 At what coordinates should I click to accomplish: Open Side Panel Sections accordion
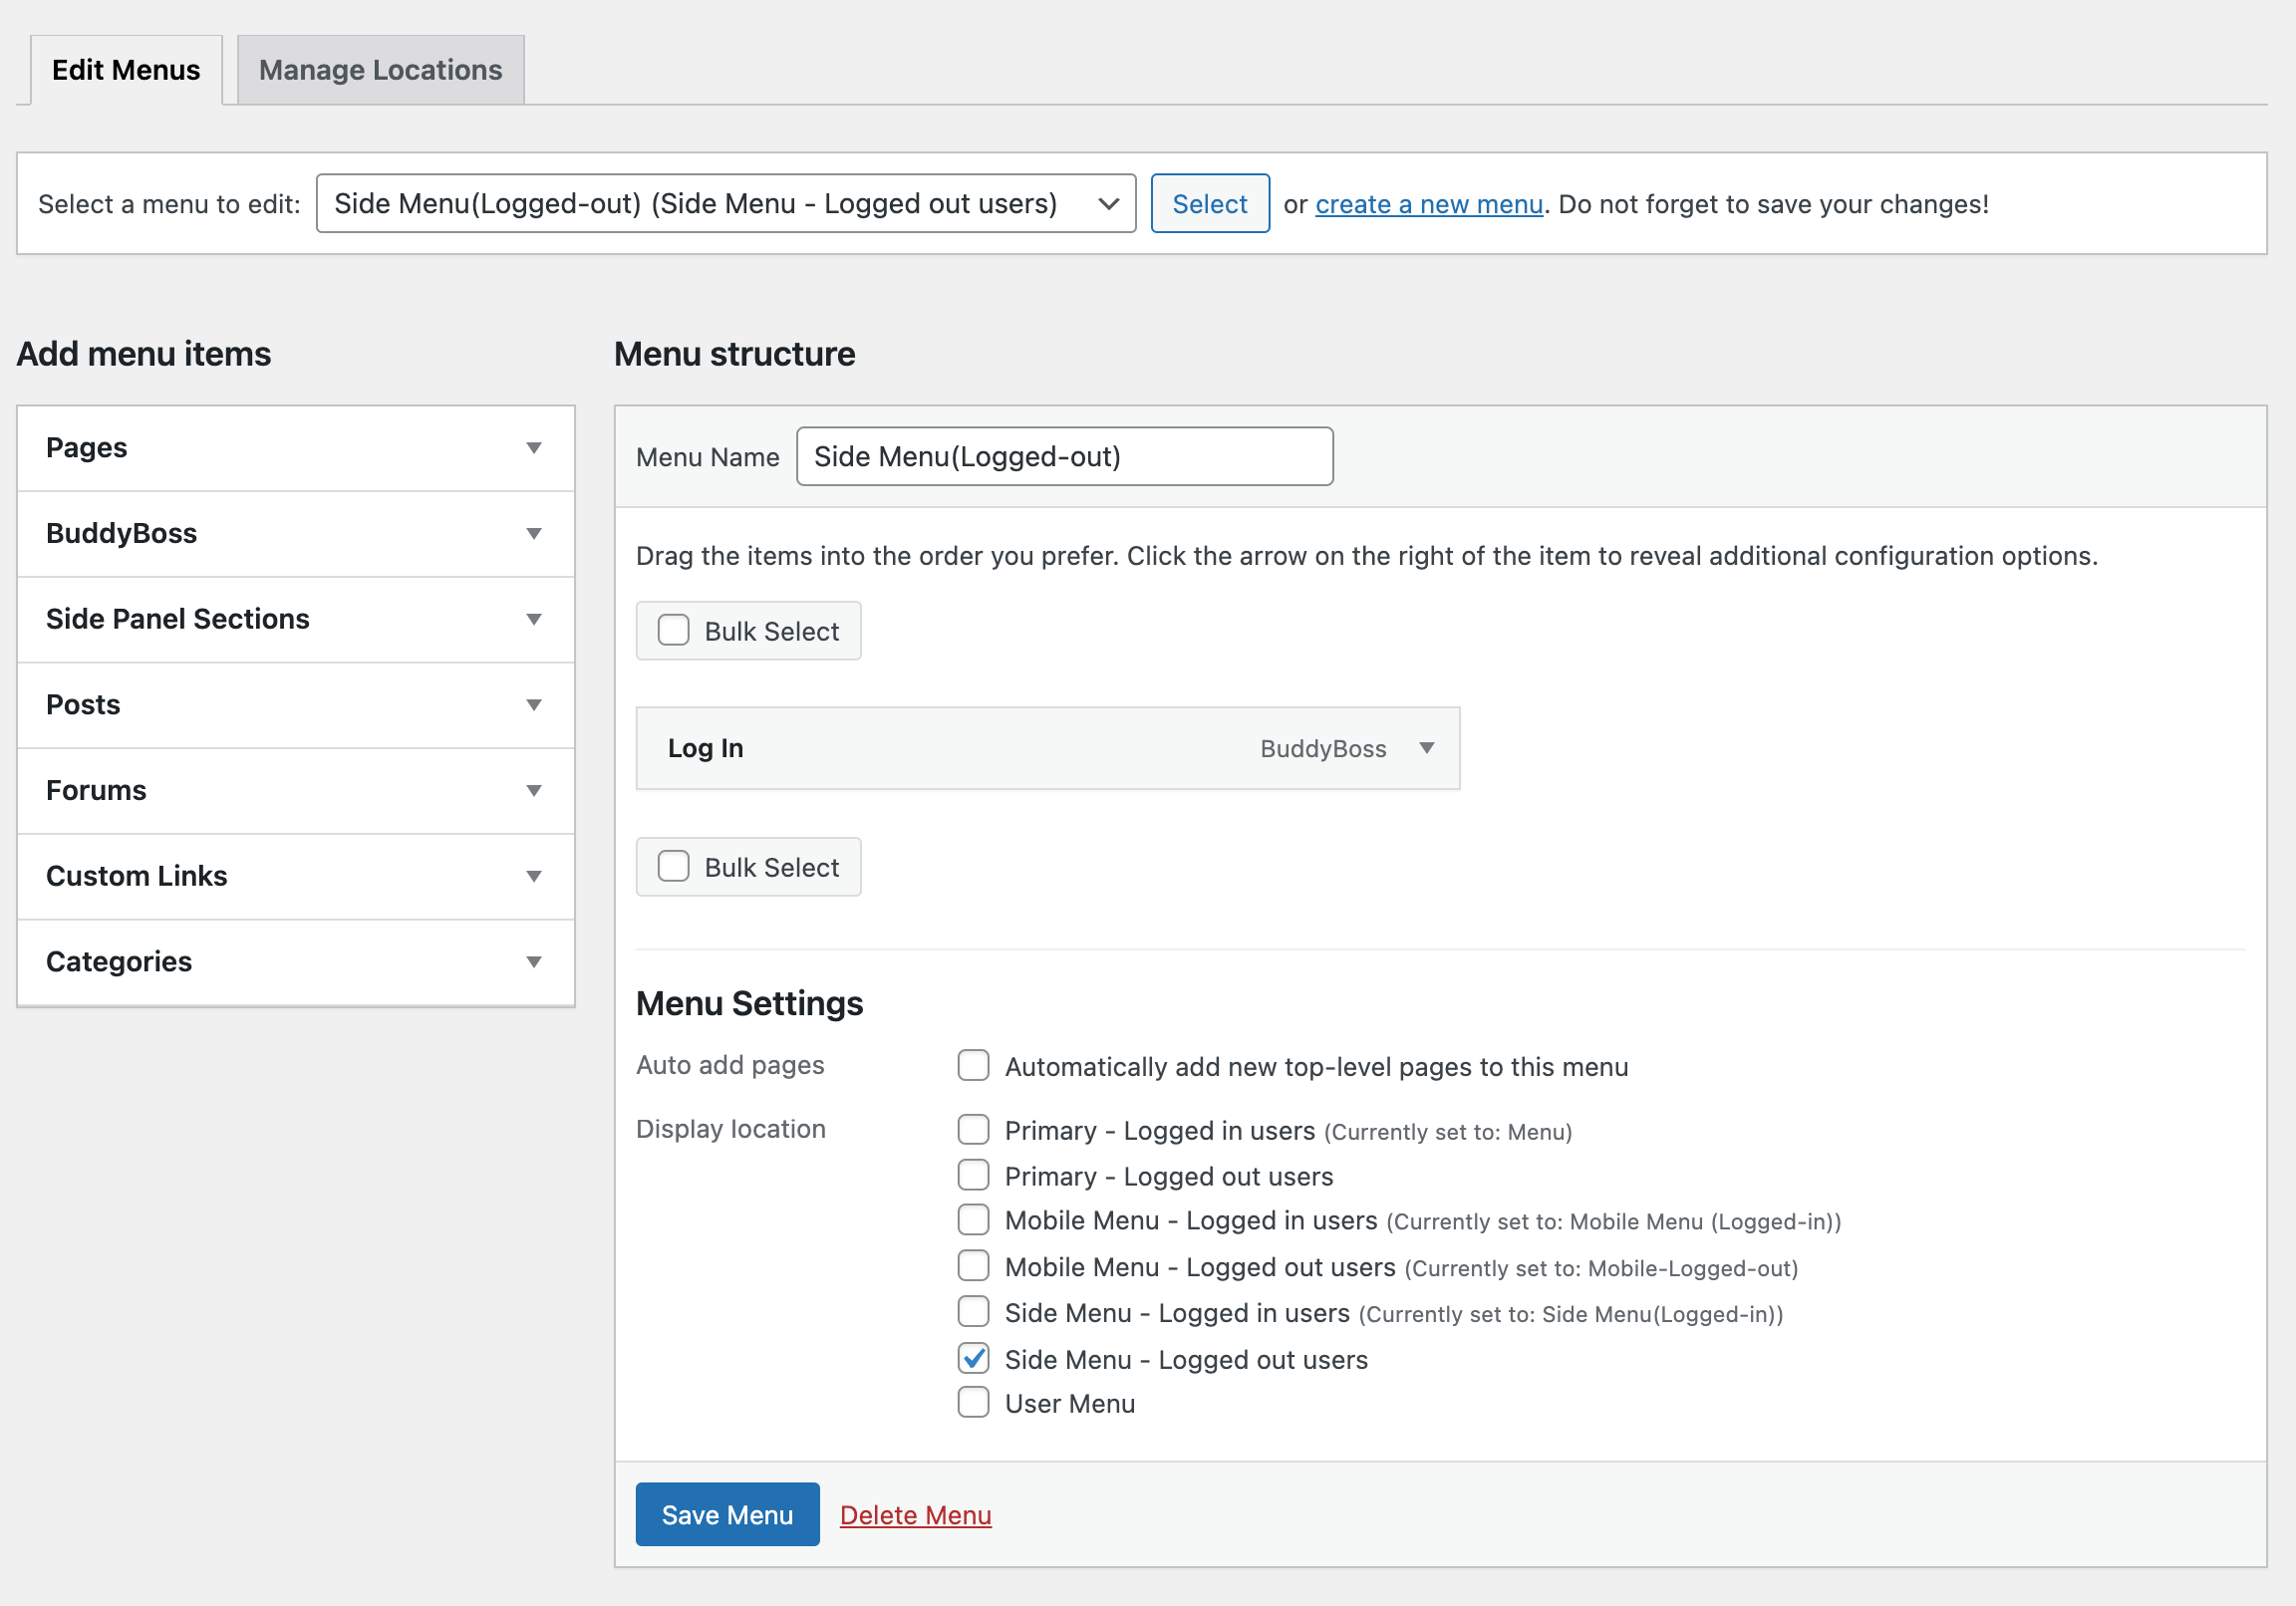pos(533,619)
